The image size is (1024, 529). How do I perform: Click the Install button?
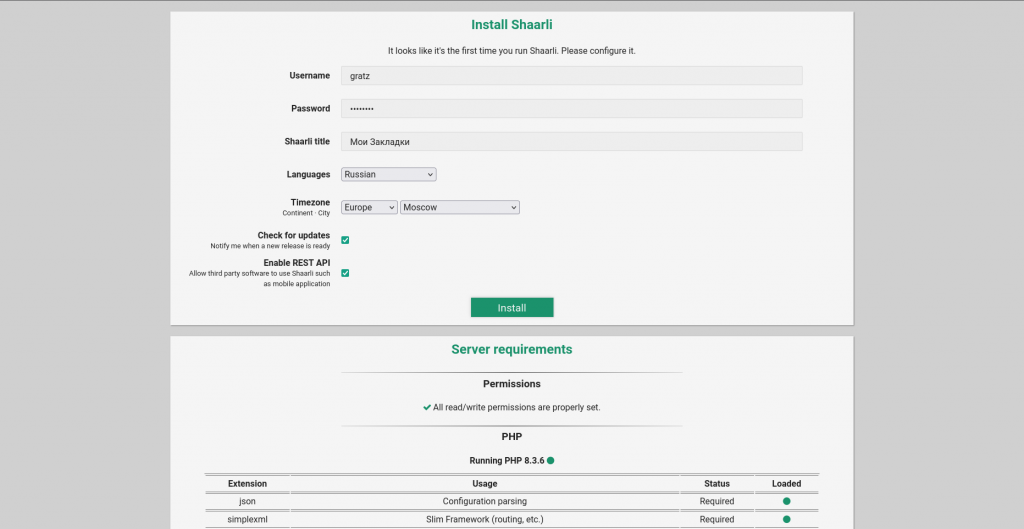(512, 308)
